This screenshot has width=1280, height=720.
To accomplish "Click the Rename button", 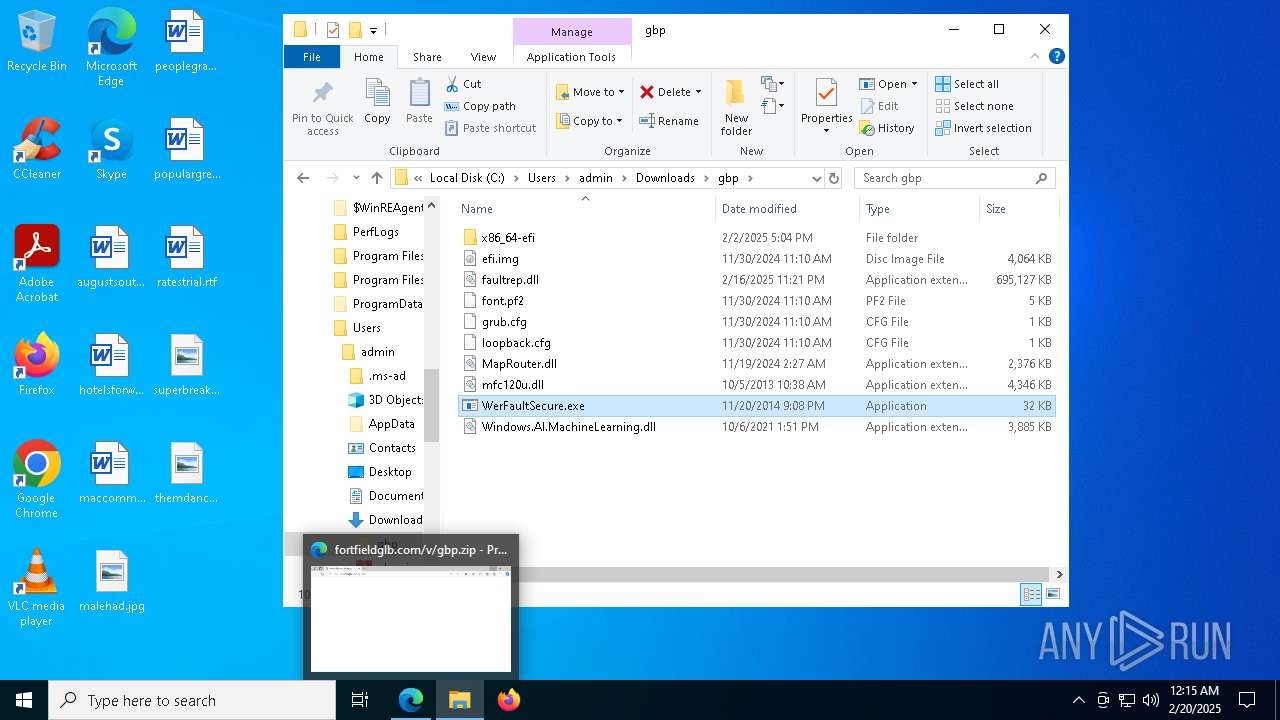I will 669,121.
